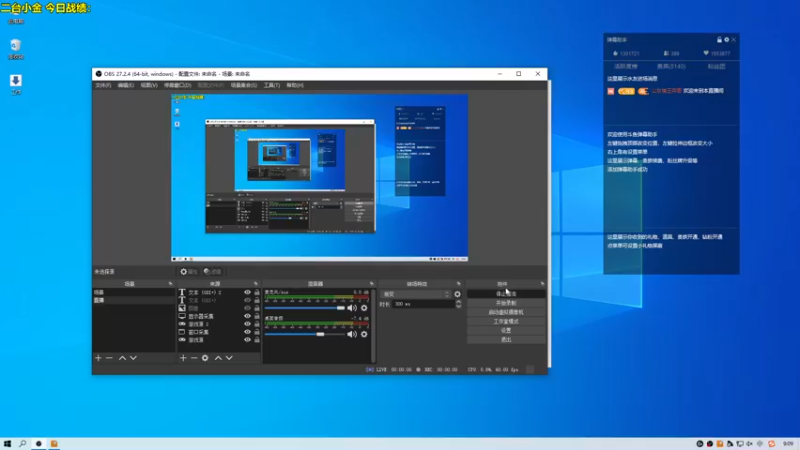Screen dimensions: 800x450
Task: Lock the display capture source
Action: click(257, 316)
